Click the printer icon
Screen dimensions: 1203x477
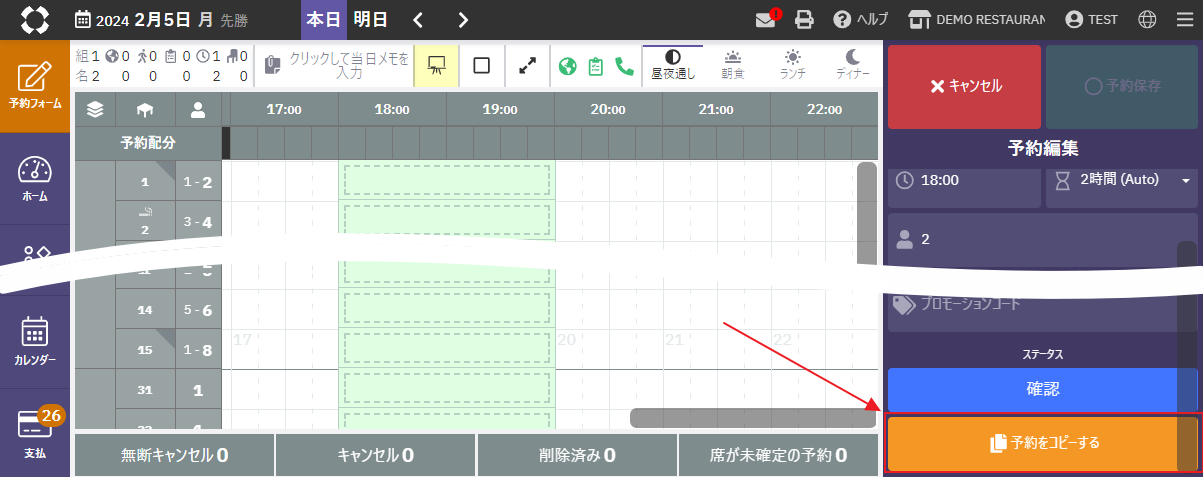(x=804, y=20)
